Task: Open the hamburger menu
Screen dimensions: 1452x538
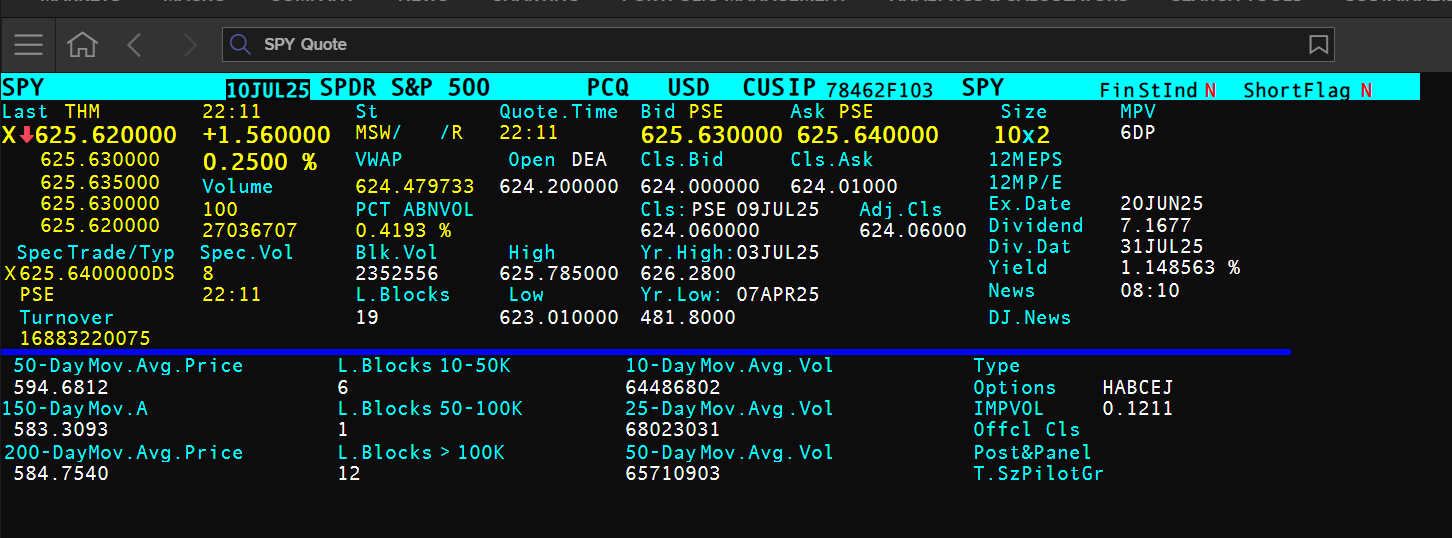Action: point(29,44)
